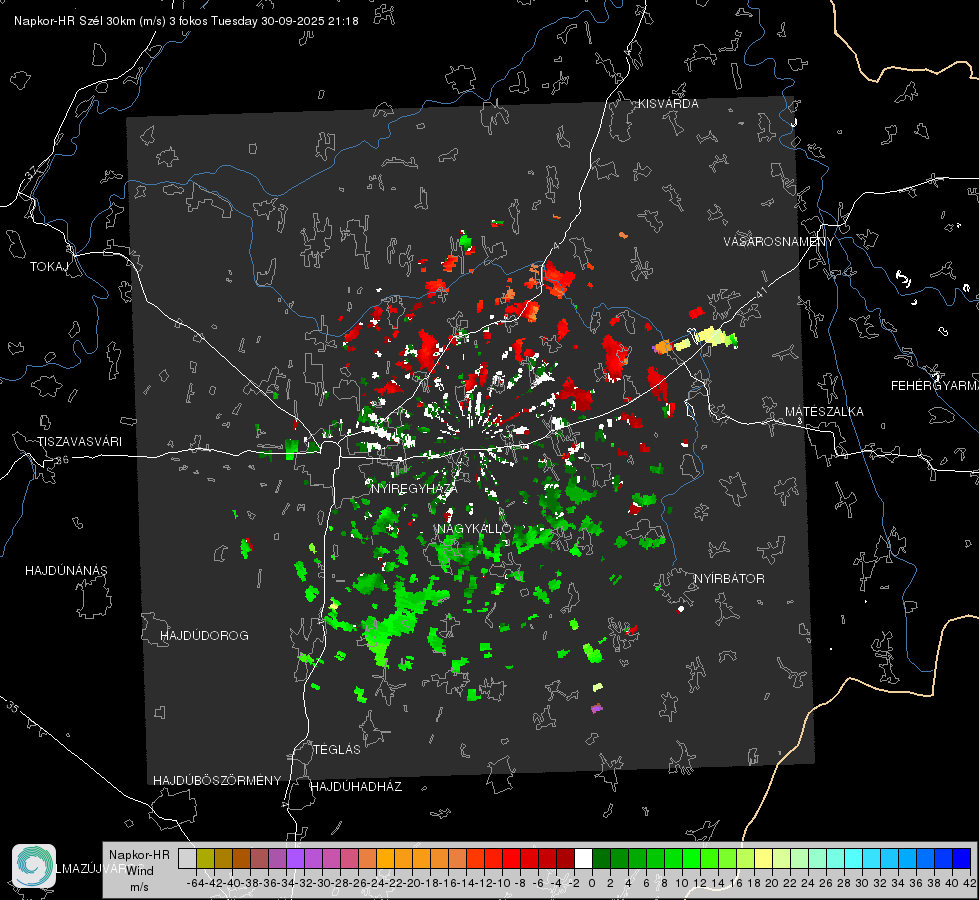Click the NYÍRBÁTOR town label
The image size is (979, 900).
[x=729, y=579]
